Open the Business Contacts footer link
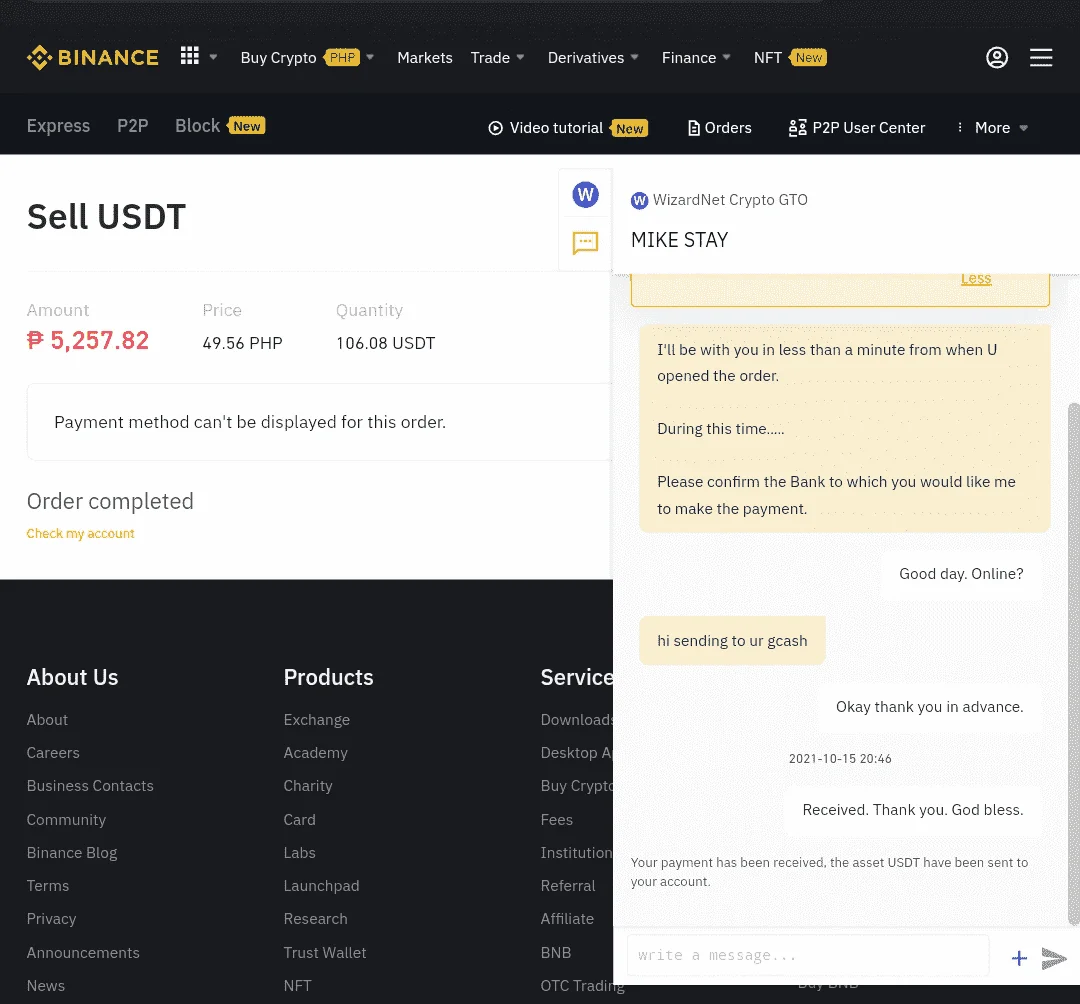The image size is (1080, 1004). [90, 786]
